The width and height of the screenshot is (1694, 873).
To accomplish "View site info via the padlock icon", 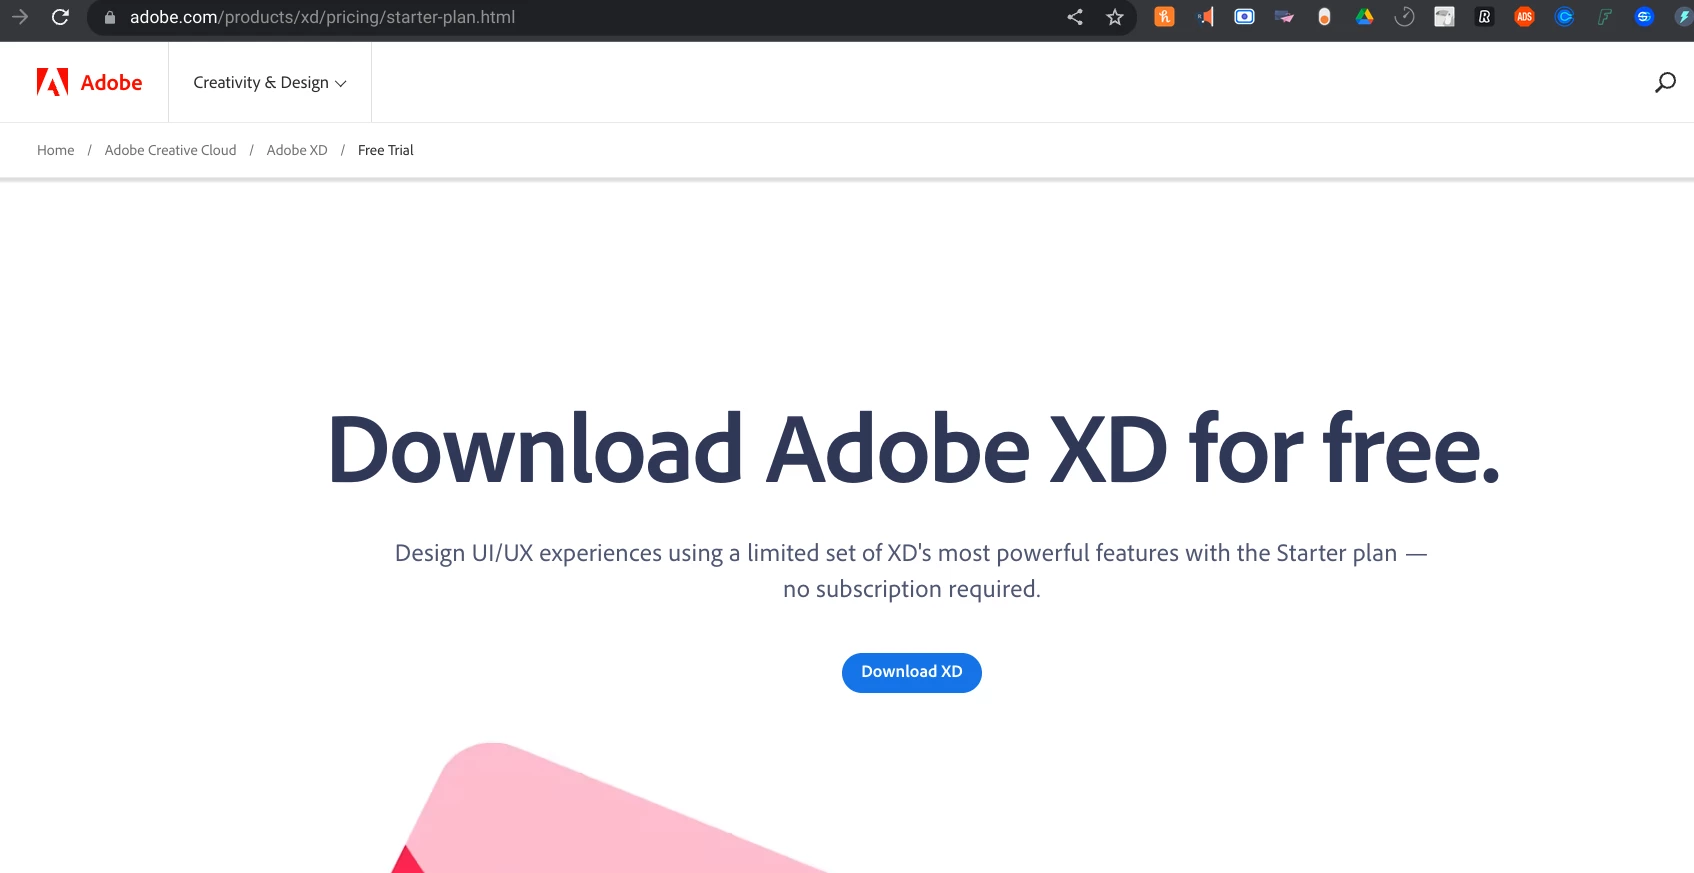I will pyautogui.click(x=110, y=17).
